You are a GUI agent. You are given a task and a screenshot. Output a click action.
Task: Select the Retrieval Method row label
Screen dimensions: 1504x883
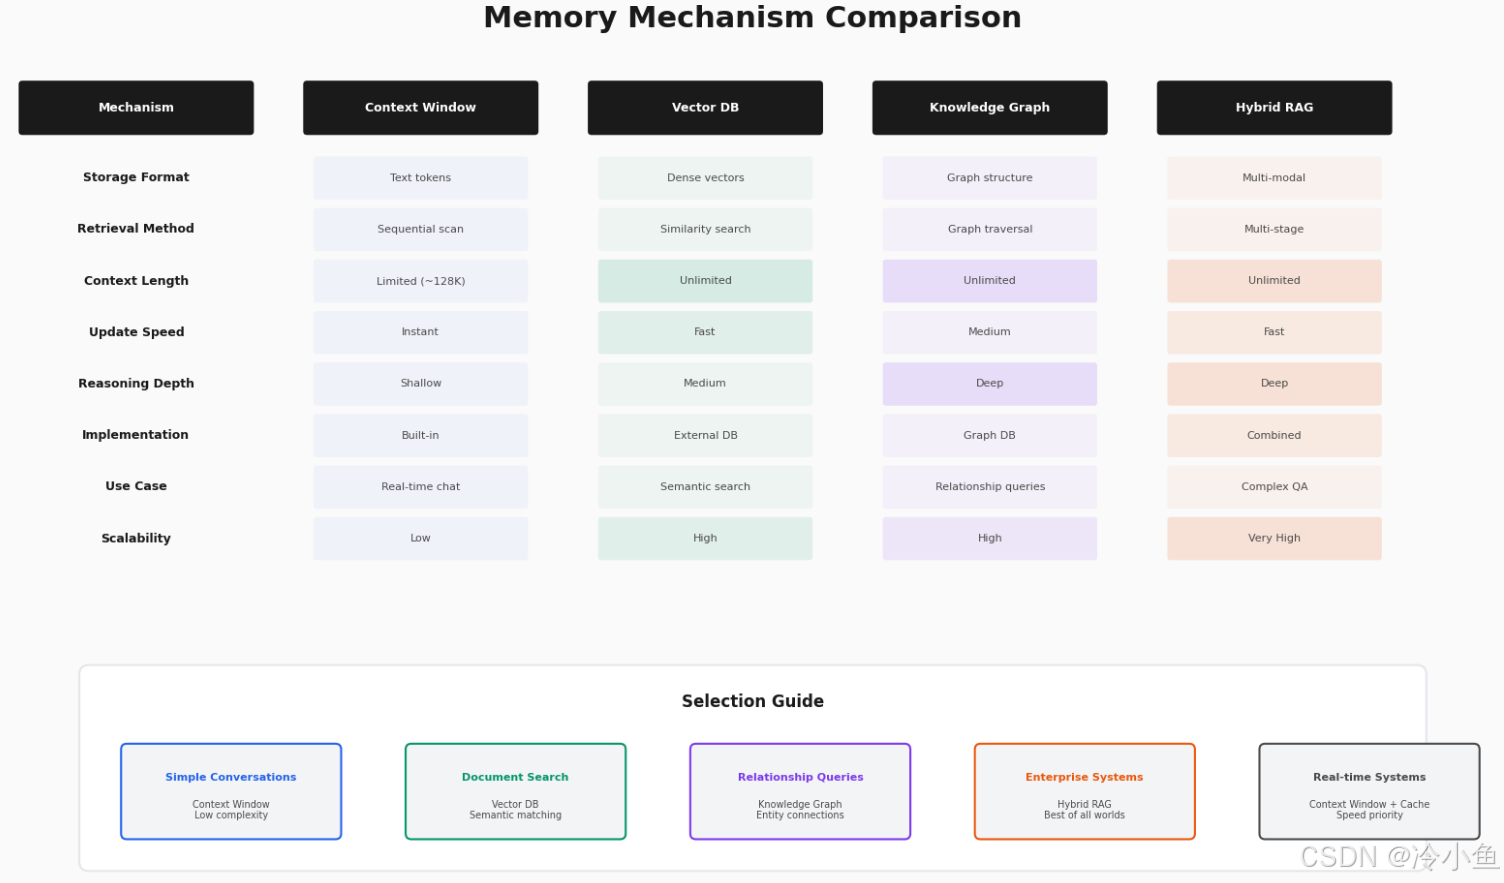136,228
